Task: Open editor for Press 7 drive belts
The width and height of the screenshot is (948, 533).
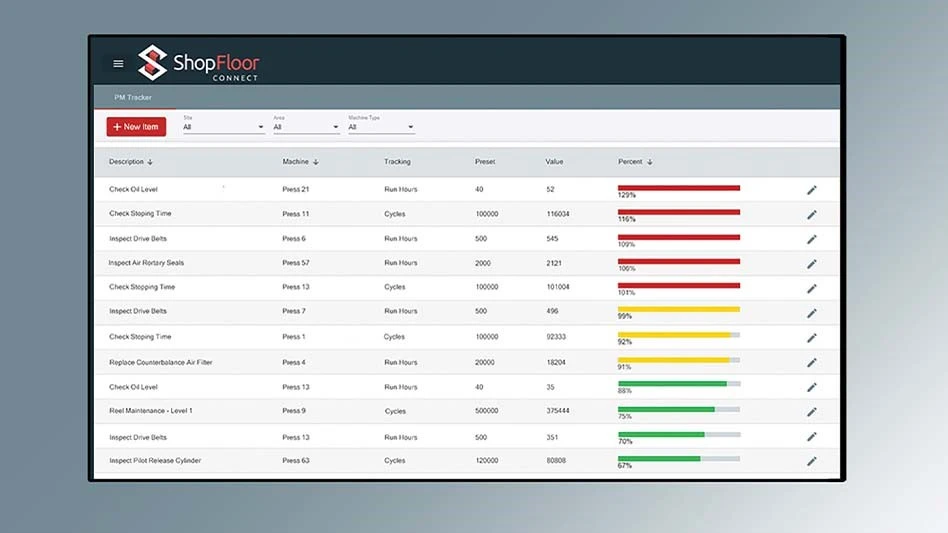Action: tap(812, 313)
